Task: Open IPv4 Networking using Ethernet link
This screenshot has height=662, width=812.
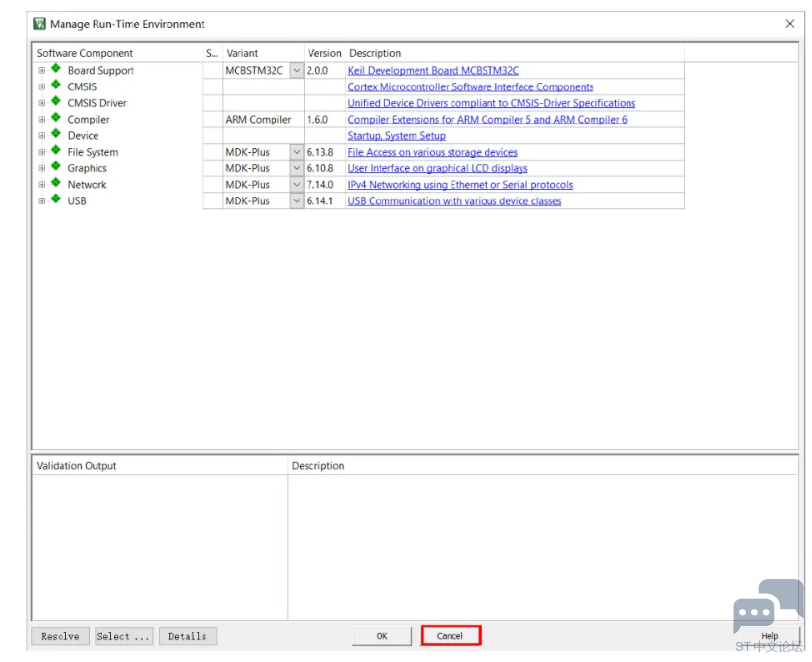Action: [x=460, y=185]
